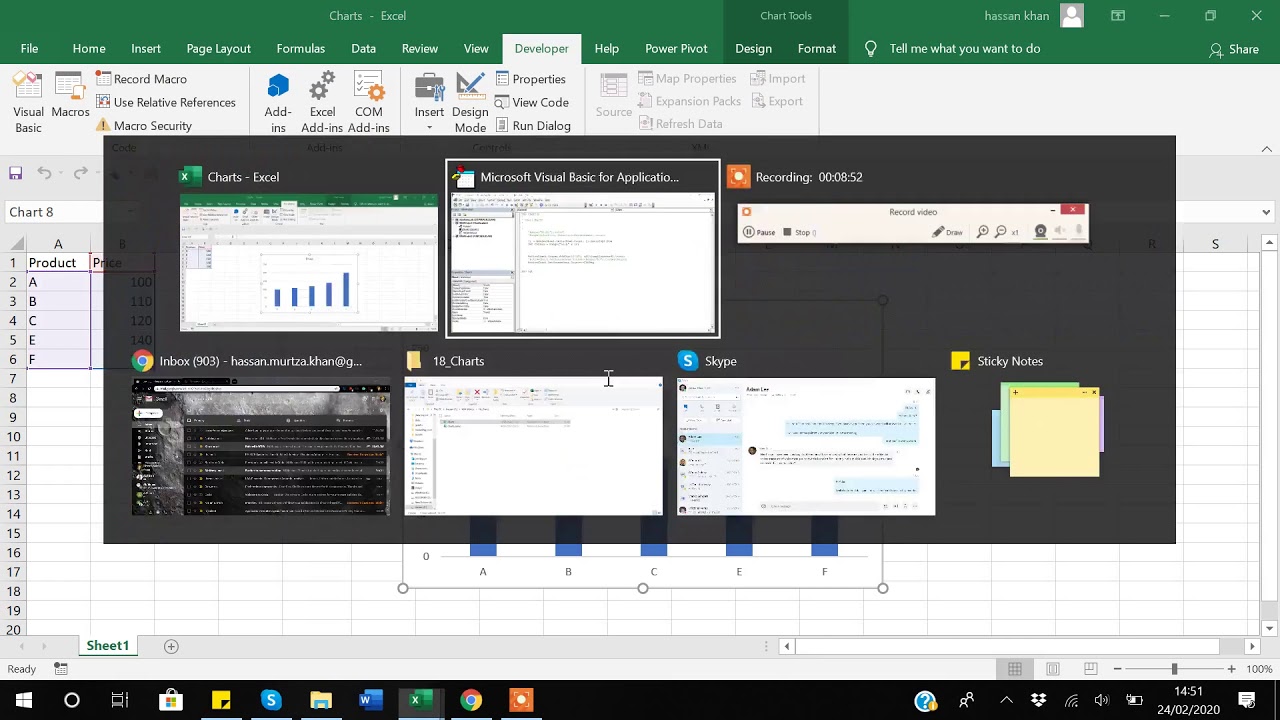This screenshot has height=720, width=1280.
Task: Open the Power Pivot tab
Action: [676, 48]
